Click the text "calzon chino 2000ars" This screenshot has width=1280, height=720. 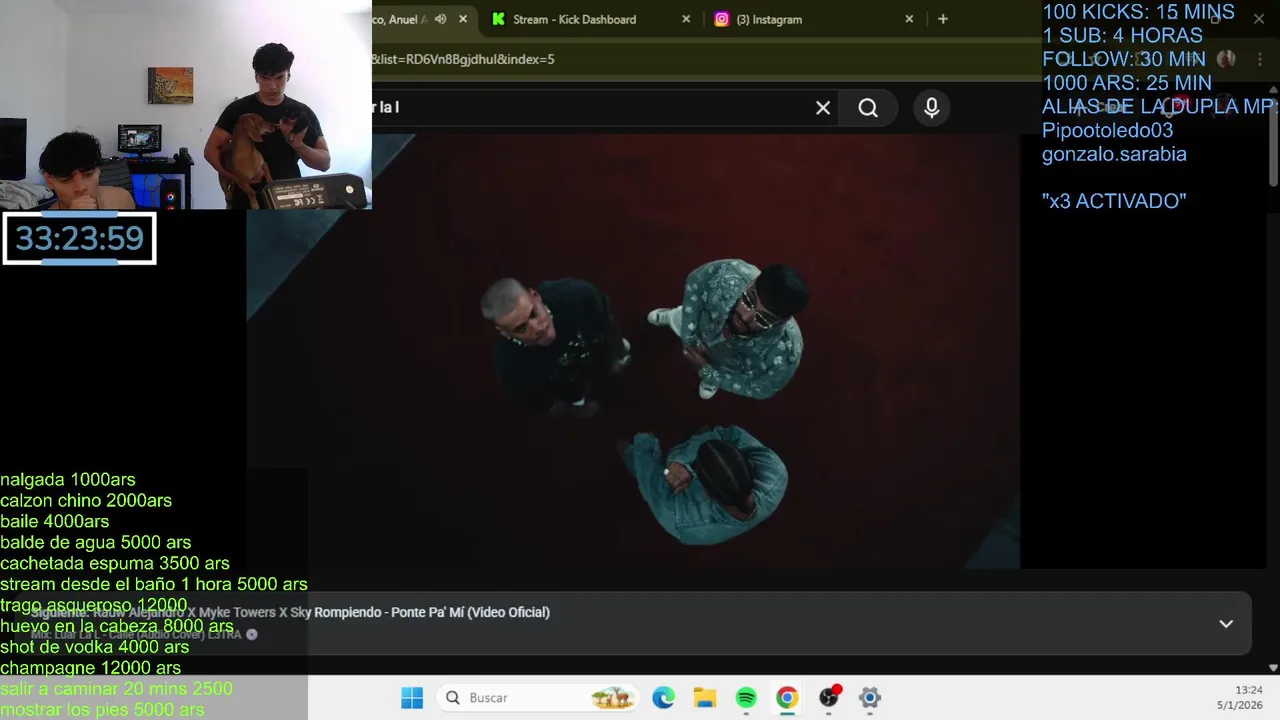coord(86,501)
